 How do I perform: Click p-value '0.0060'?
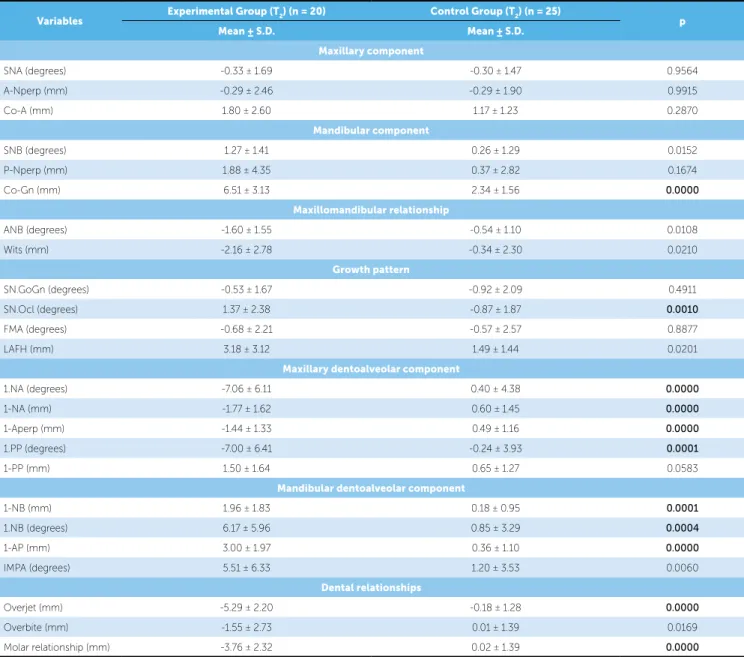pyautogui.click(x=682, y=568)
